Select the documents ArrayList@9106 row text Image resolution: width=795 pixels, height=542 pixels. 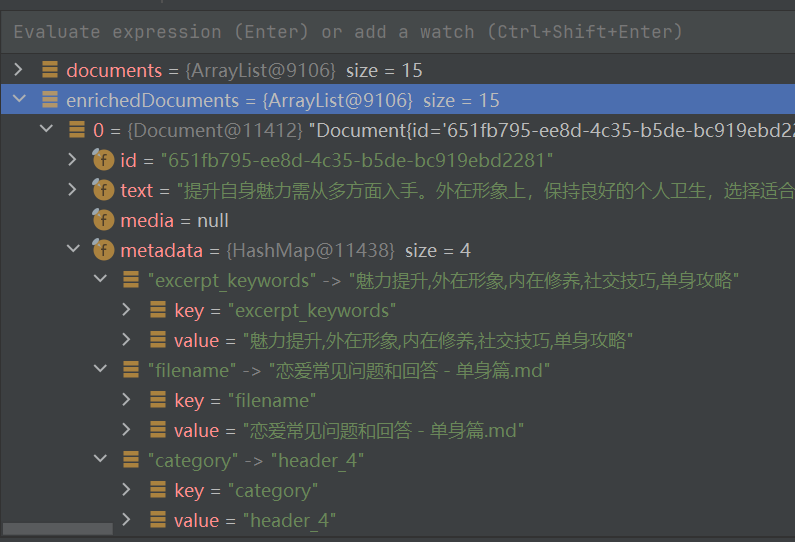[244, 70]
